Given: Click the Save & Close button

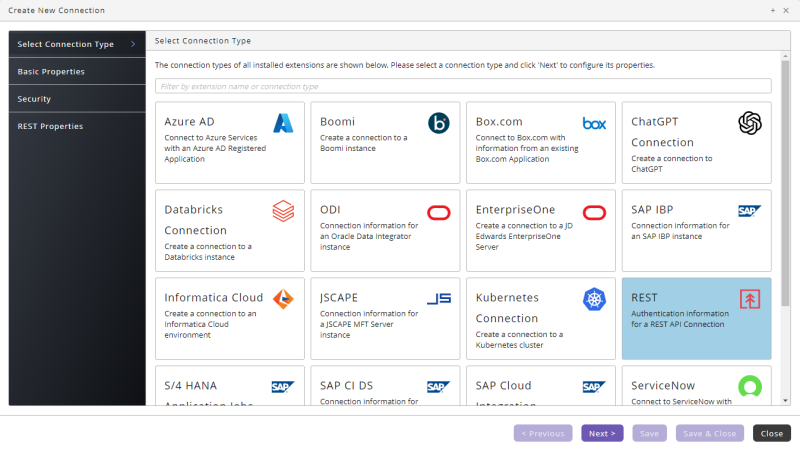Looking at the screenshot, I should pyautogui.click(x=710, y=433).
